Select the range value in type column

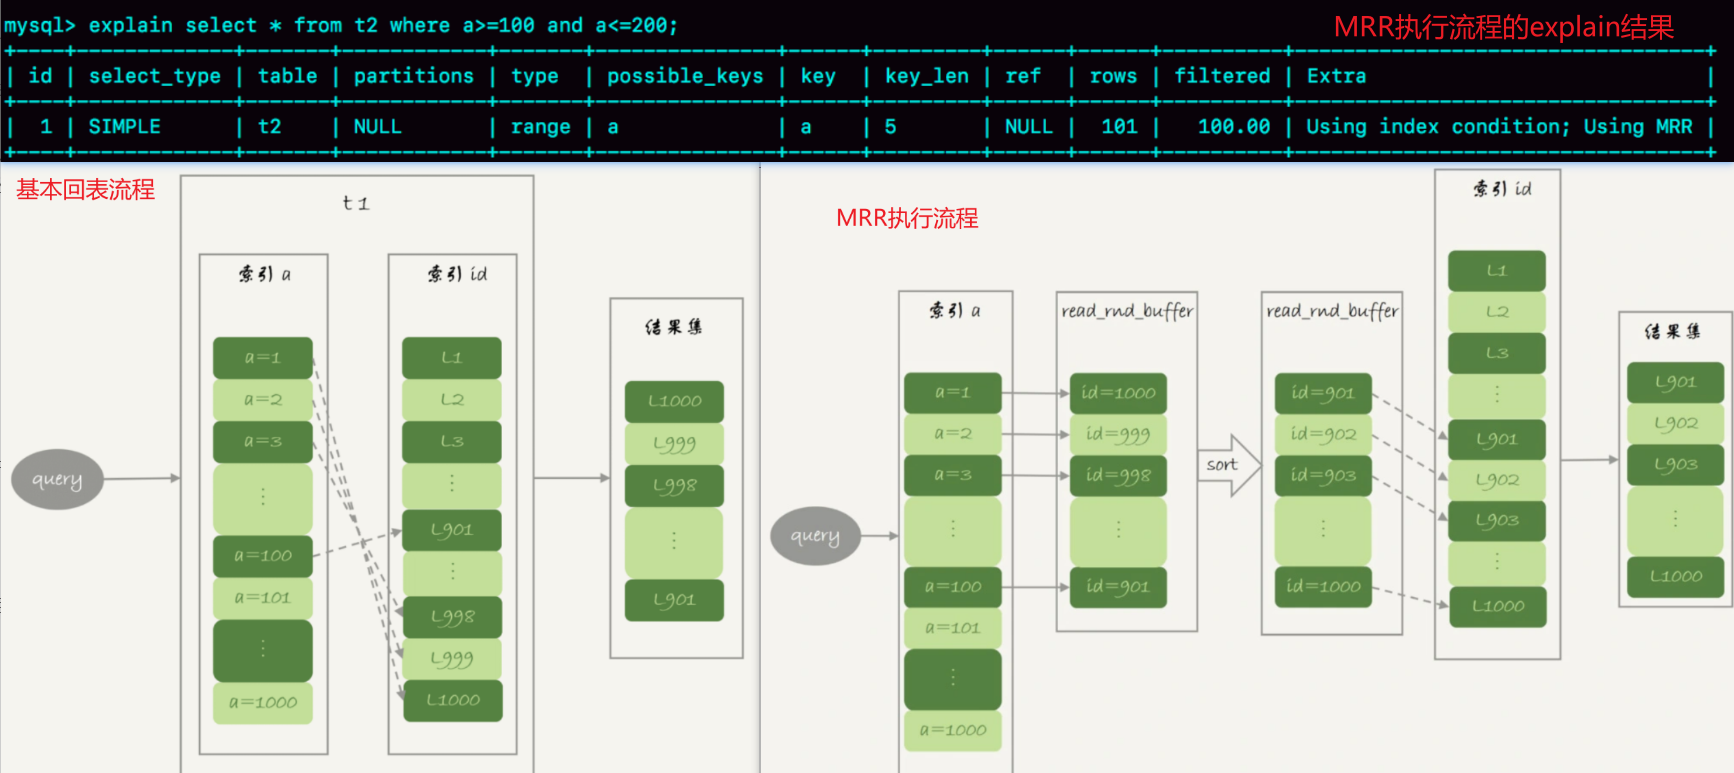pyautogui.click(x=540, y=127)
